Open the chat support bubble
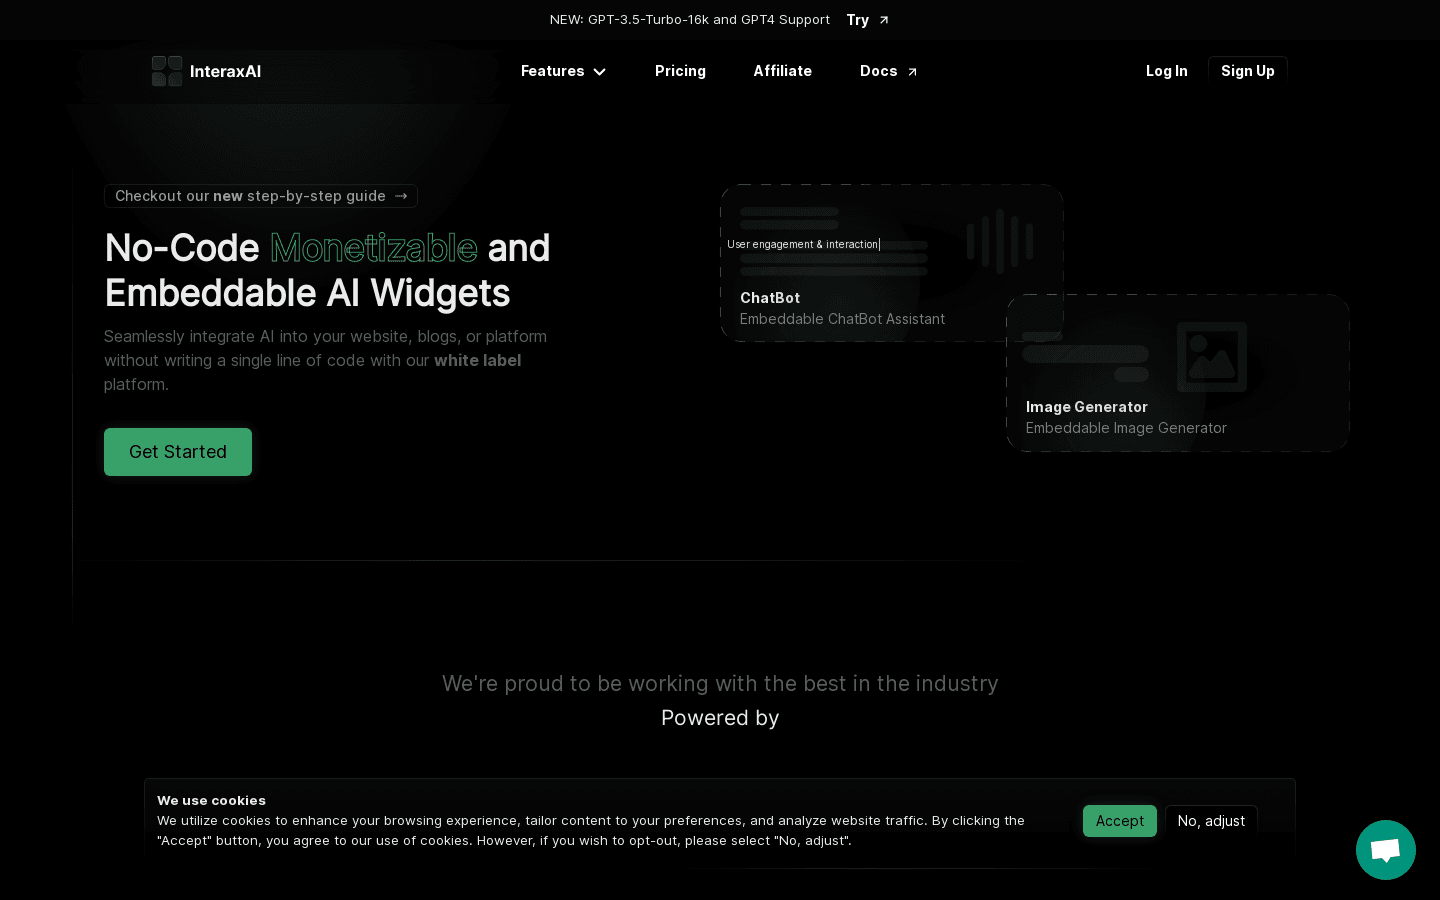 click(1385, 850)
